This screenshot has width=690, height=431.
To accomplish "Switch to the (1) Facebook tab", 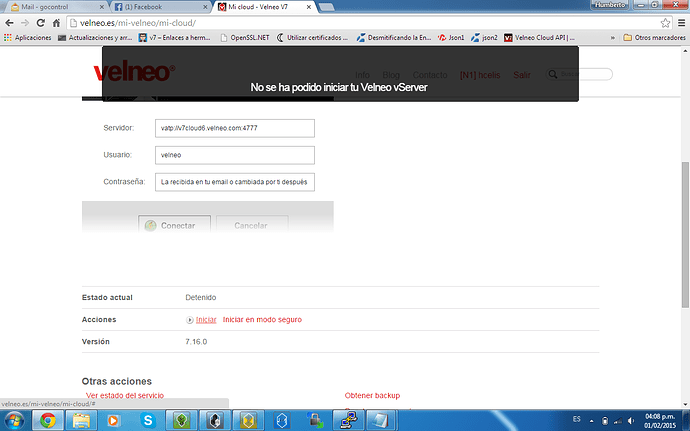I will 159,7.
